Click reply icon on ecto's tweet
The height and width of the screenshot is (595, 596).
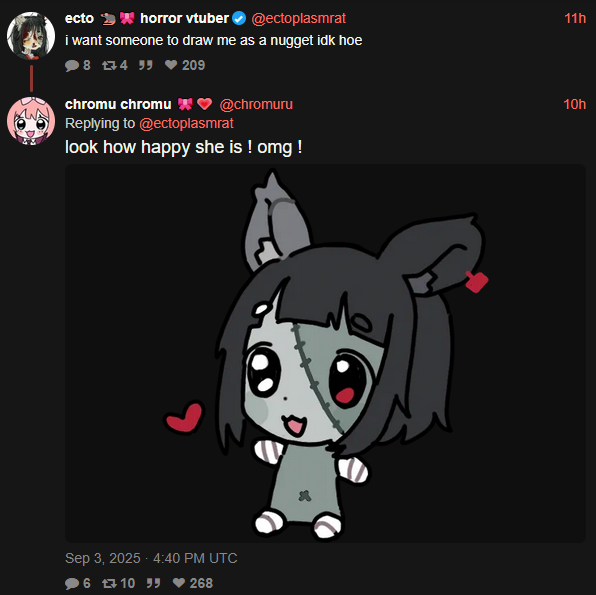click(72, 65)
